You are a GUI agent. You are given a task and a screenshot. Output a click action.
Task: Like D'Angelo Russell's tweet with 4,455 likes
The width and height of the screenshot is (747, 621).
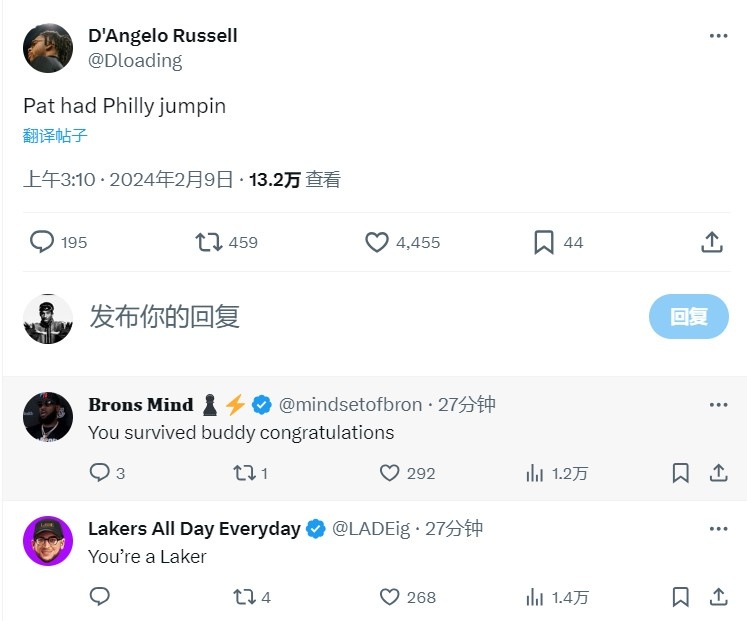click(376, 242)
